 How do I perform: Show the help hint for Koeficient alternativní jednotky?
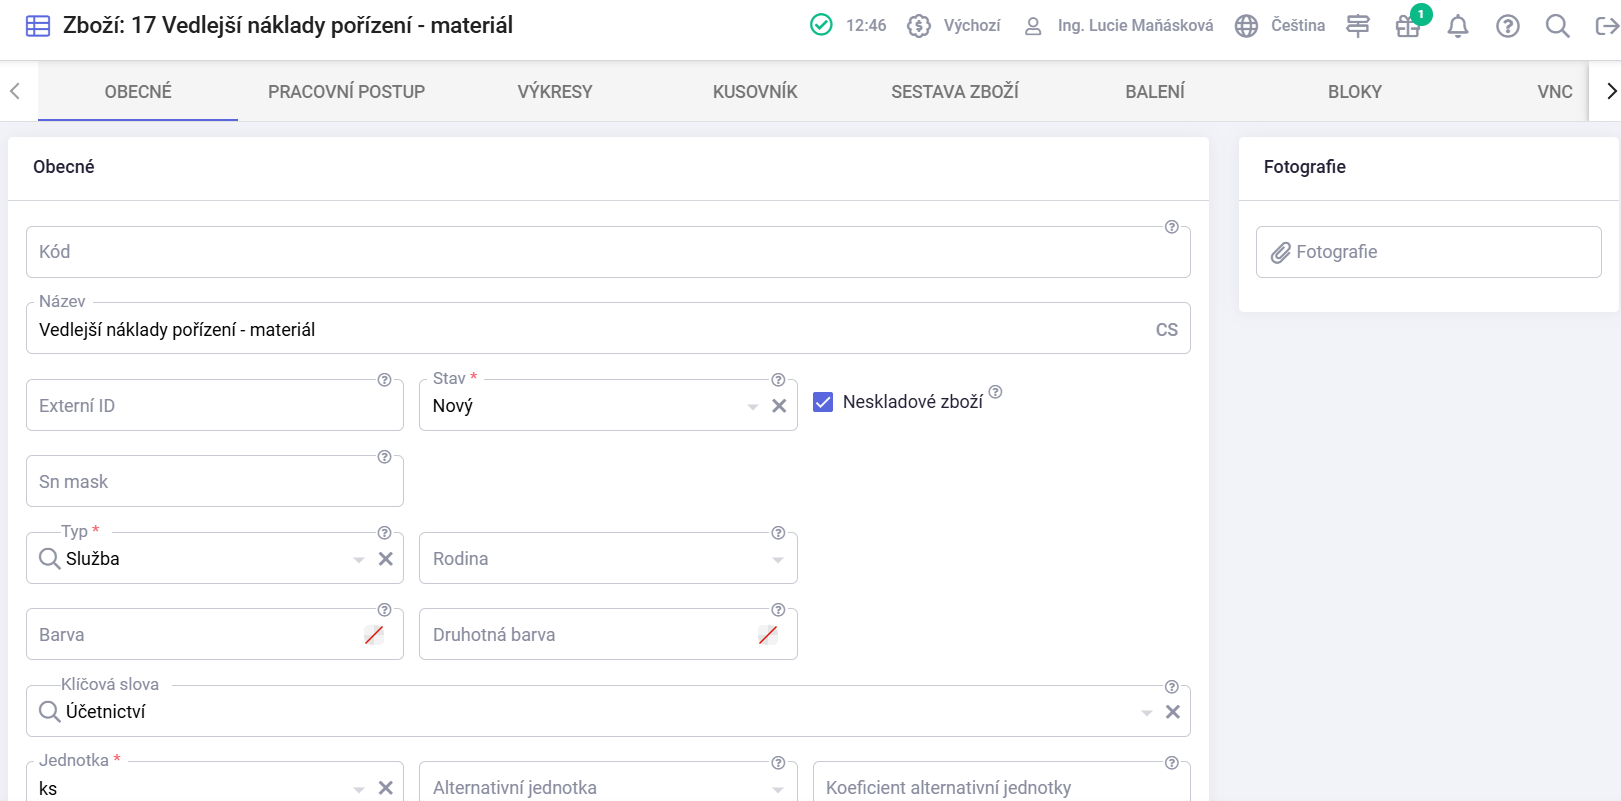[x=1172, y=763]
